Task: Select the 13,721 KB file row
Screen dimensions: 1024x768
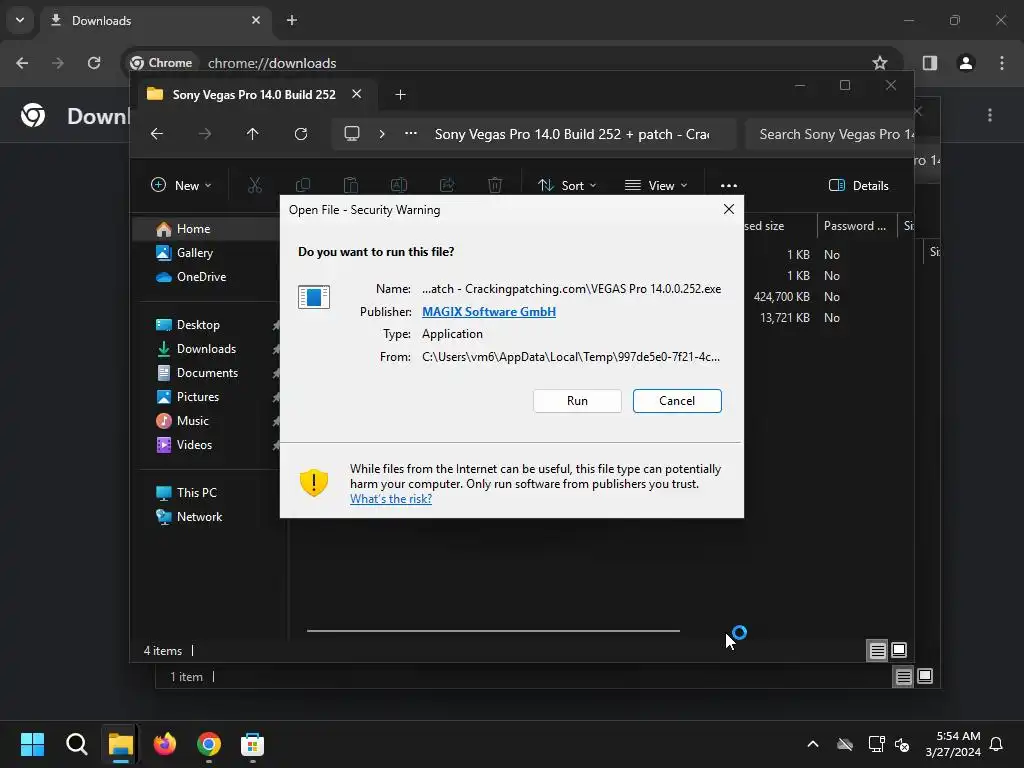Action: (601, 317)
